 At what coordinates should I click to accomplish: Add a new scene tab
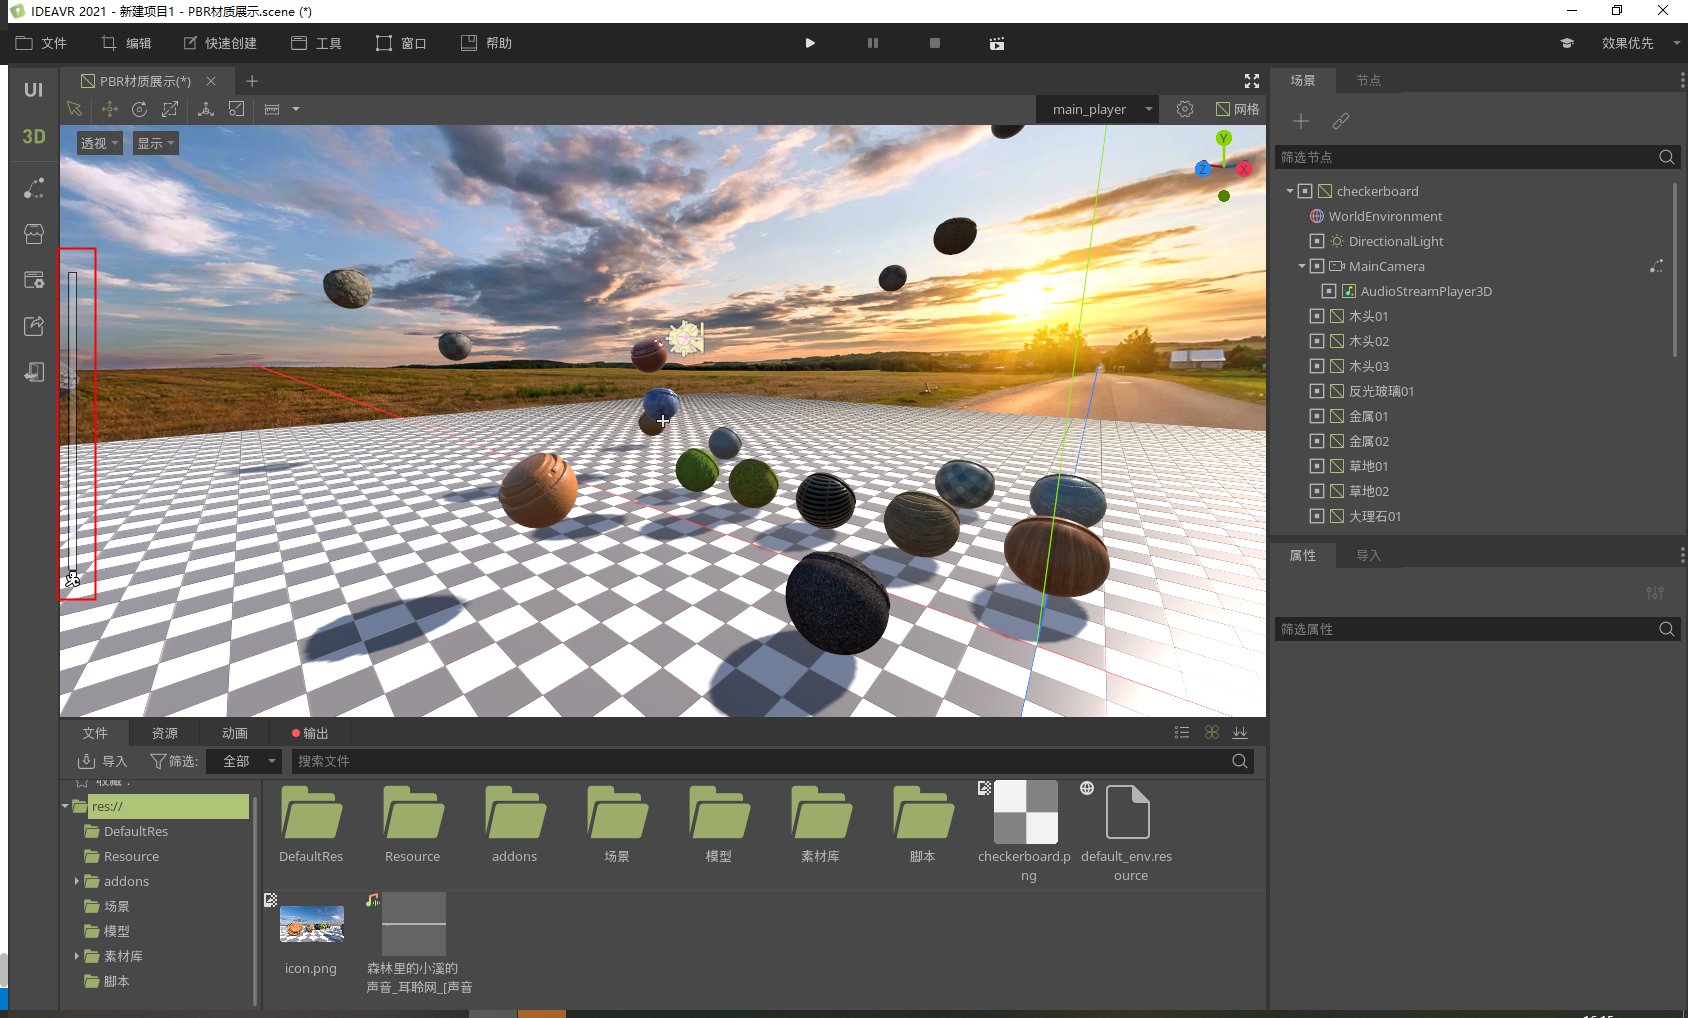click(x=252, y=81)
